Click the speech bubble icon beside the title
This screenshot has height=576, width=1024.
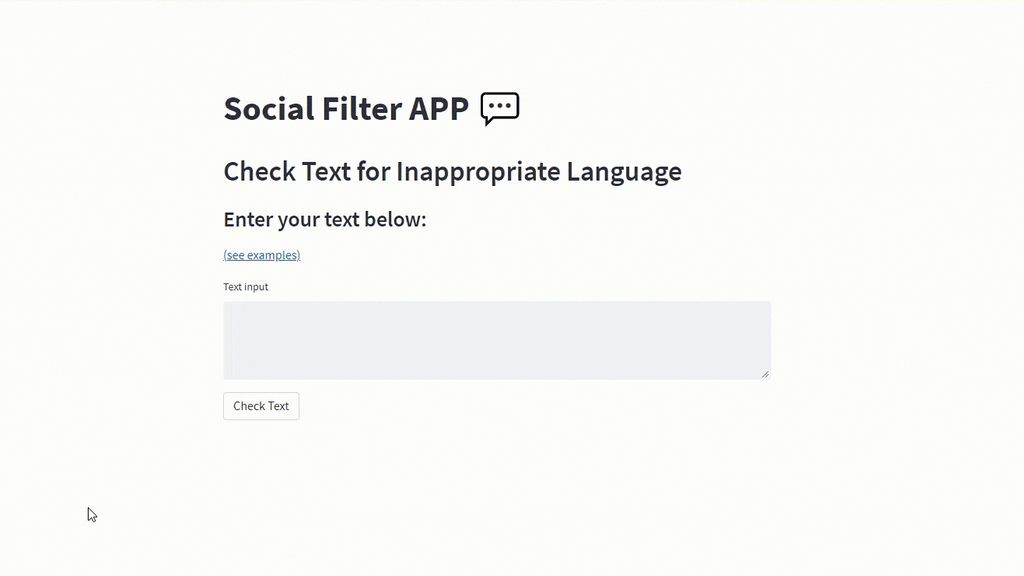click(500, 108)
